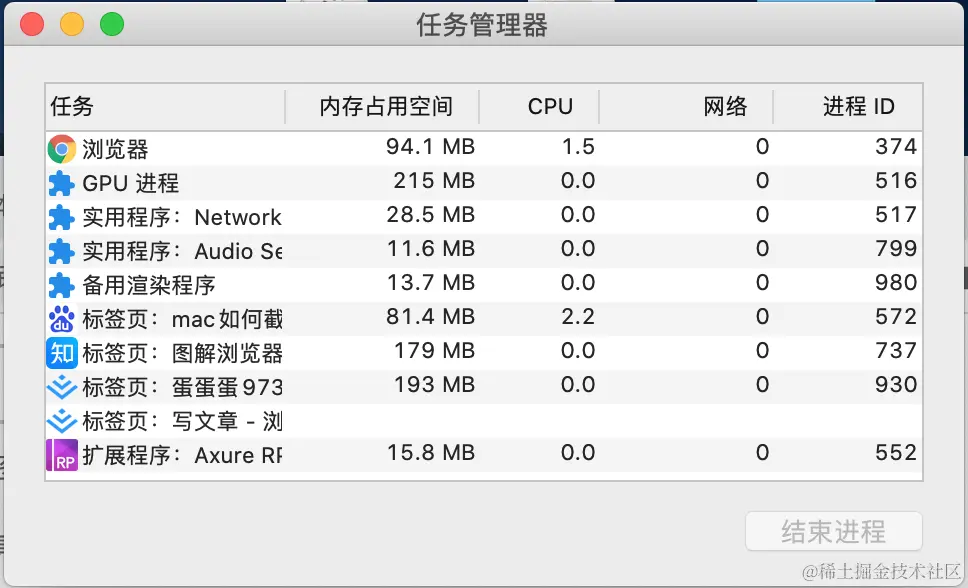Click the Network utility puzzle icon

(x=62, y=217)
